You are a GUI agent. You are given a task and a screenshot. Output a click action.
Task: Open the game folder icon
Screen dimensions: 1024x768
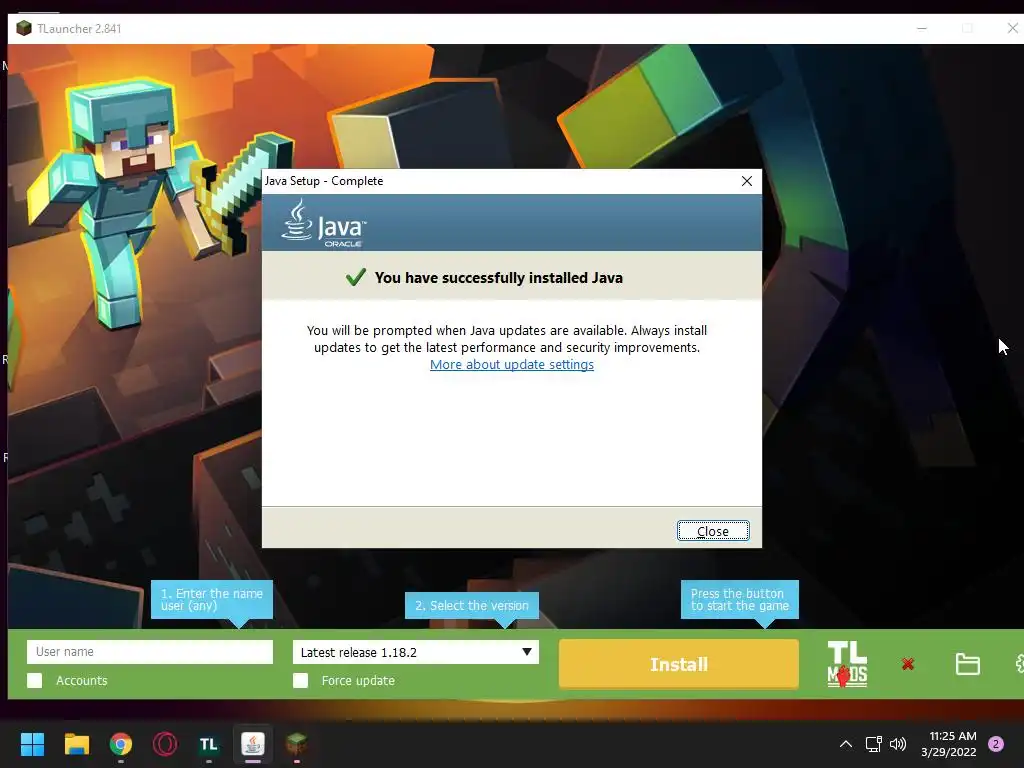coord(967,664)
